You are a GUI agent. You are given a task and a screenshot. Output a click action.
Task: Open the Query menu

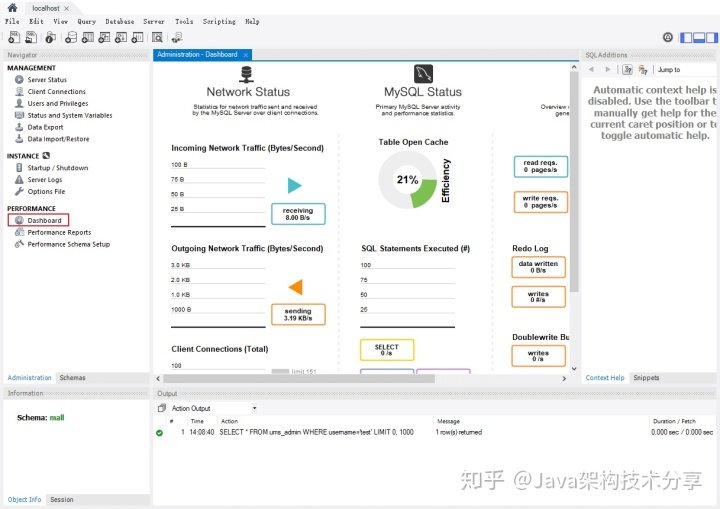click(x=87, y=21)
